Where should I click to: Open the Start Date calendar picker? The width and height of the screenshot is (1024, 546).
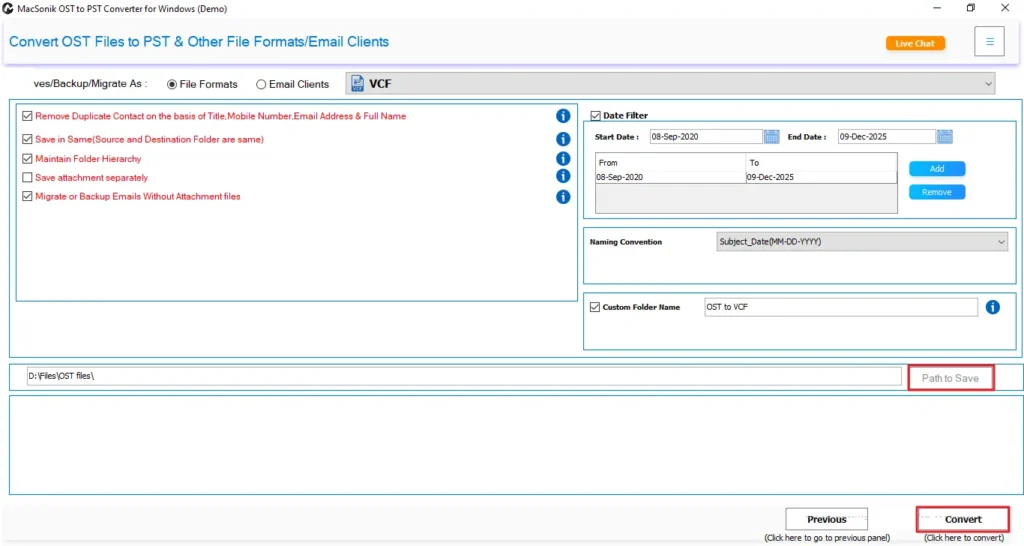coord(771,137)
